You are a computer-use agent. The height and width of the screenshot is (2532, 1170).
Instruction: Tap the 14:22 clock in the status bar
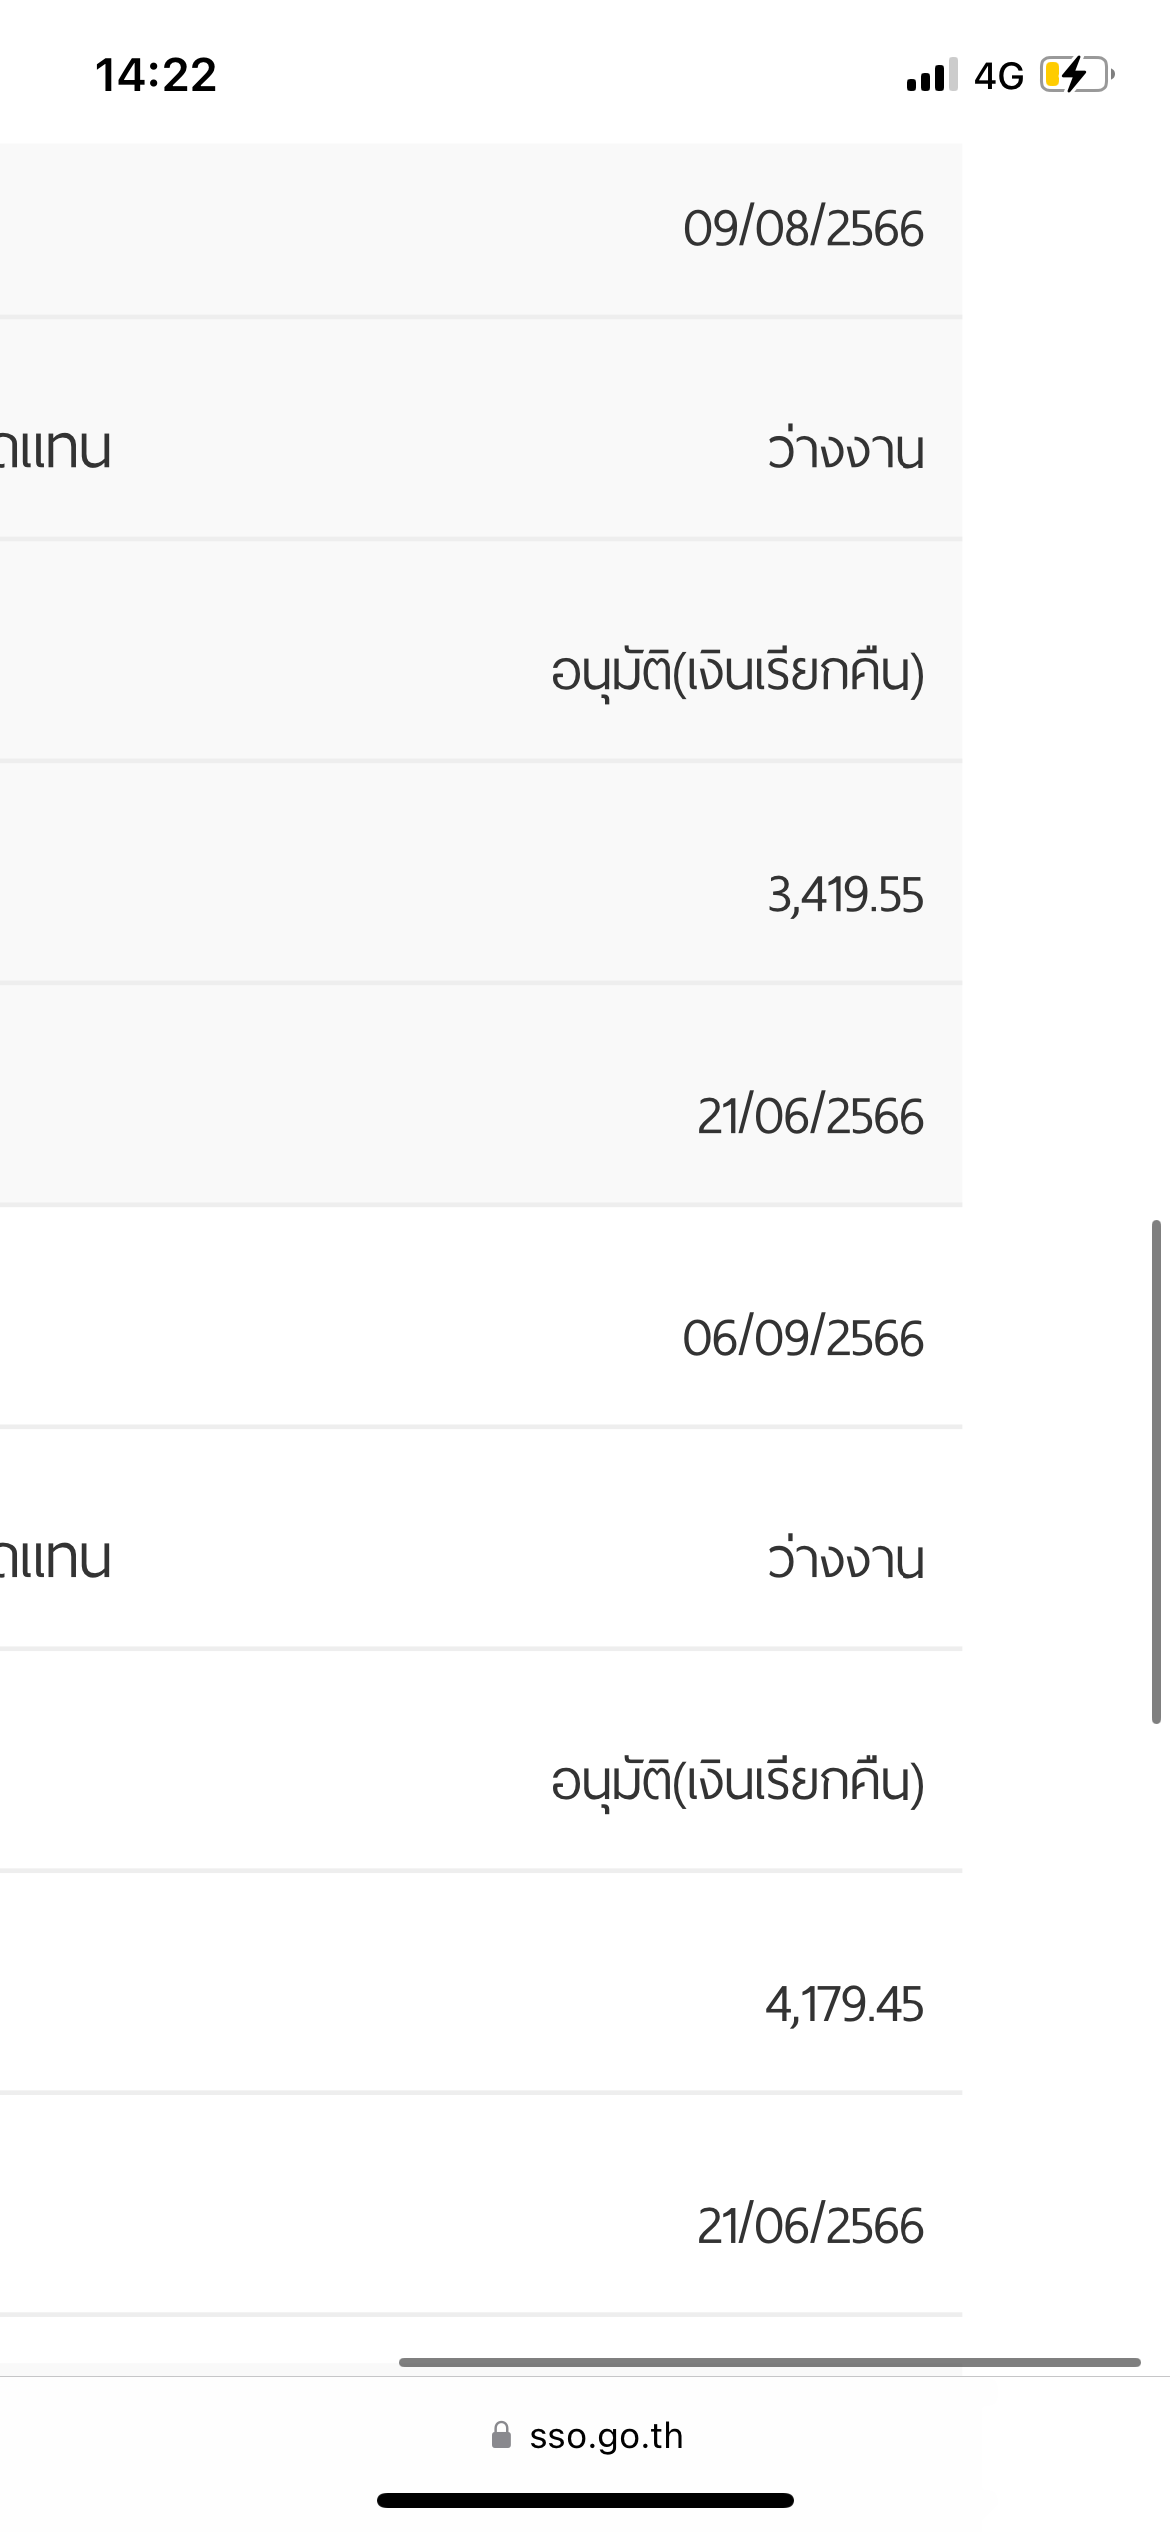click(x=156, y=75)
